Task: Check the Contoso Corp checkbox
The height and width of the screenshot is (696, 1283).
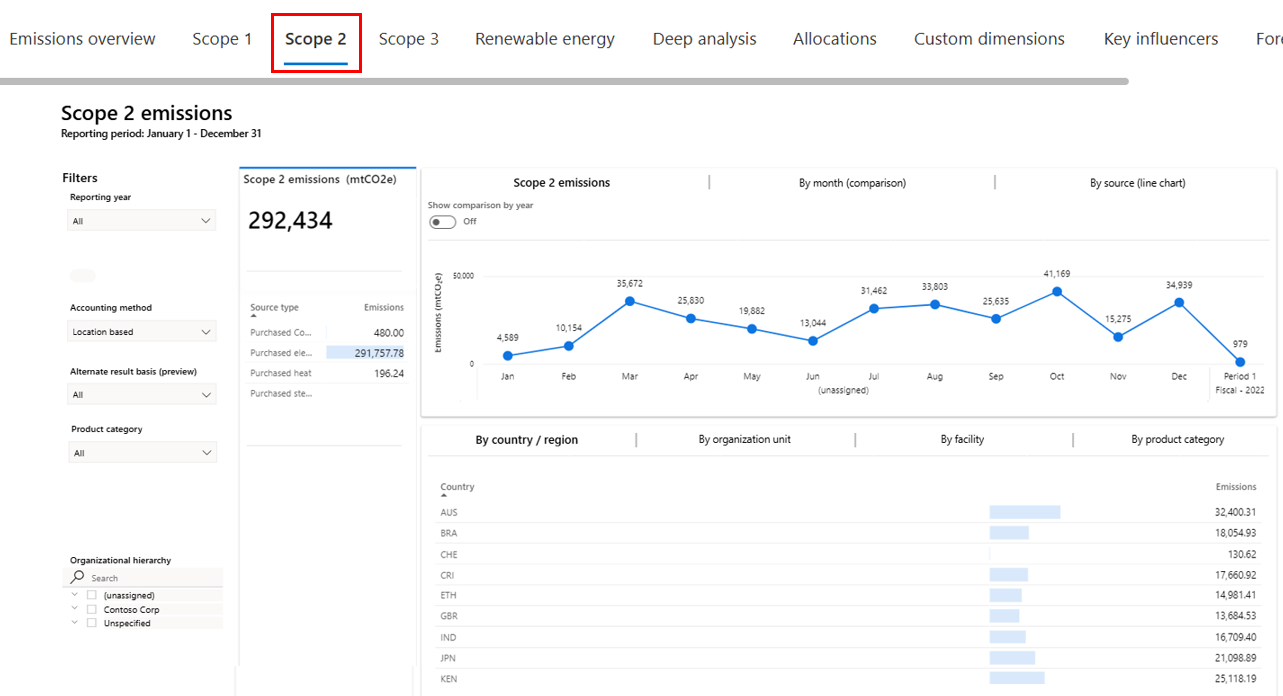Action: [x=92, y=609]
